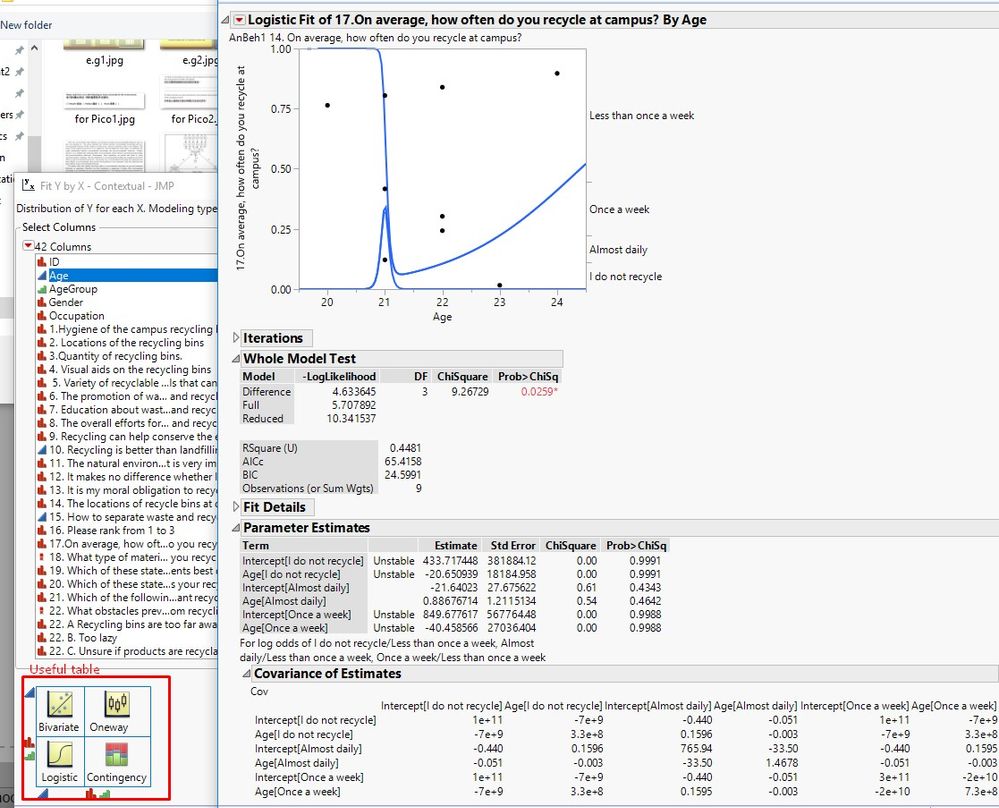This screenshot has width=999, height=808.
Task: Click the RSquare (U) value 0.4481
Action: (x=405, y=448)
